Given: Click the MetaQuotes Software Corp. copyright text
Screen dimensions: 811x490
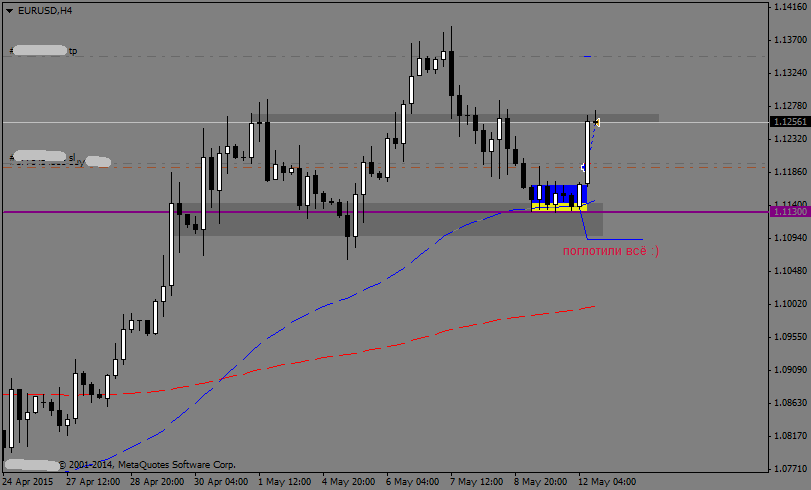Looking at the screenshot, I should (x=147, y=465).
